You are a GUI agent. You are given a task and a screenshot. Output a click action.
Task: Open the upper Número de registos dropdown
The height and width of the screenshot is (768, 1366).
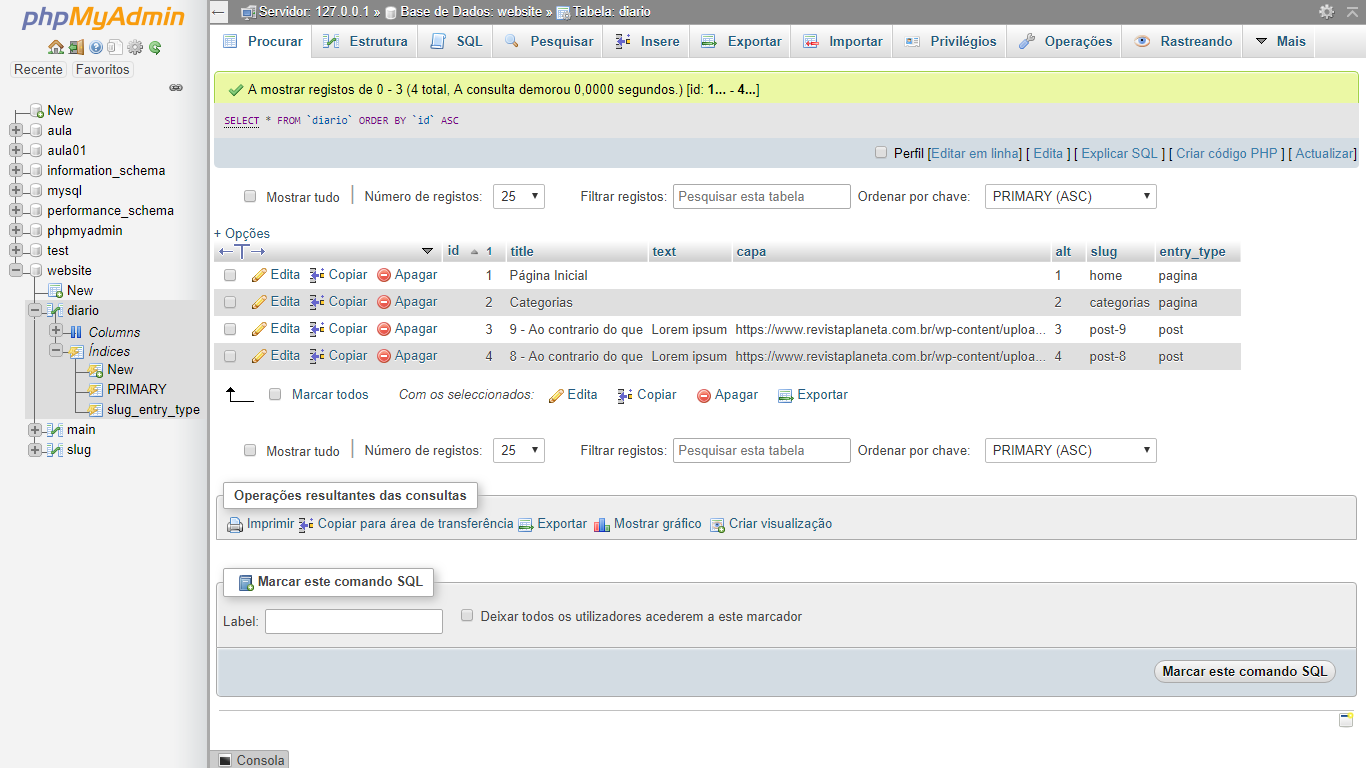519,197
